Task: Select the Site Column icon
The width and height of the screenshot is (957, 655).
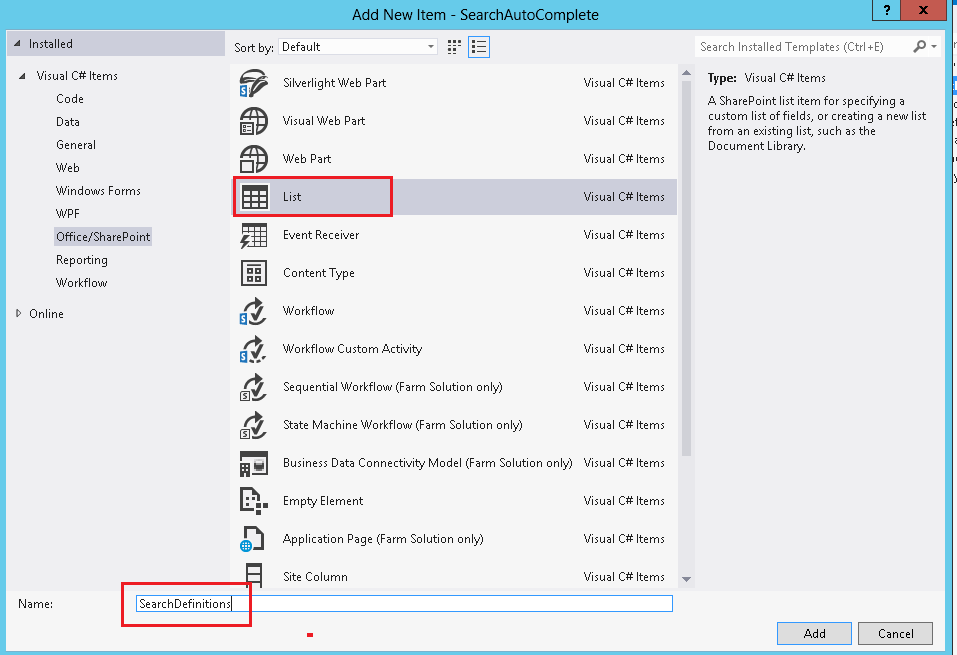Action: click(x=253, y=575)
